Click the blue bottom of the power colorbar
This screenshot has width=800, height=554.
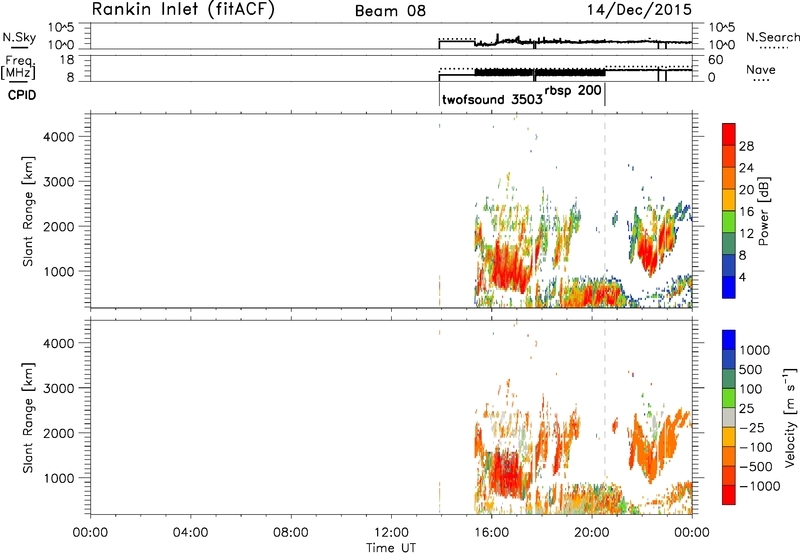729,287
